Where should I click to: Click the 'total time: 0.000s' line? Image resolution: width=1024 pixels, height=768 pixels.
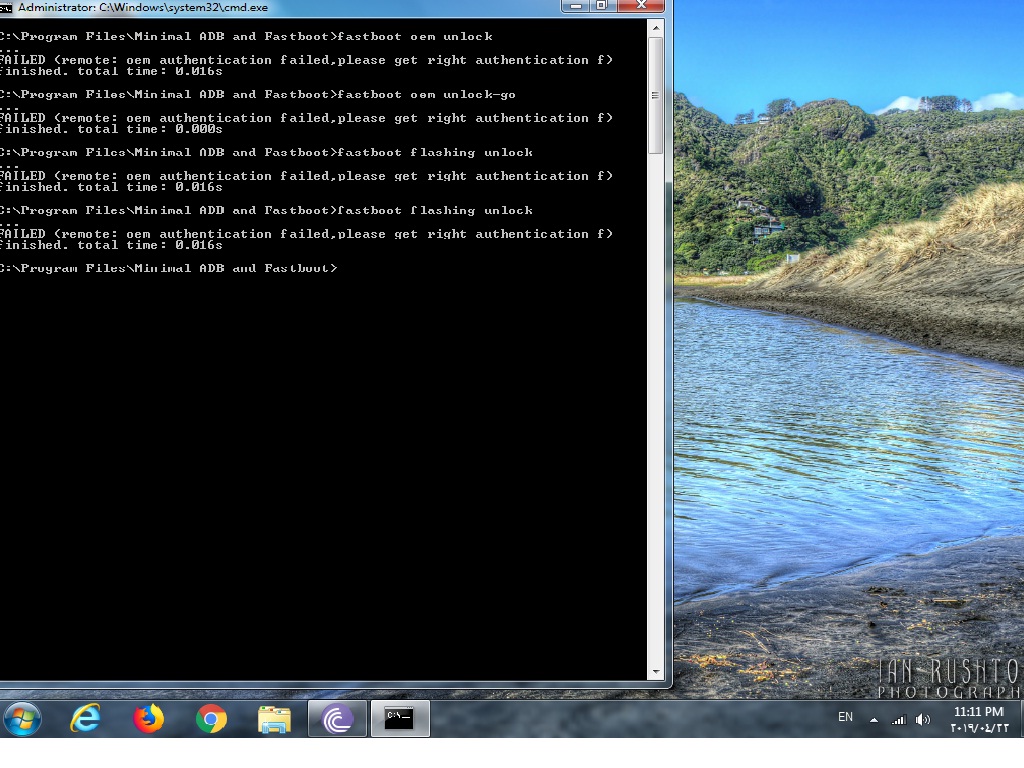point(150,129)
